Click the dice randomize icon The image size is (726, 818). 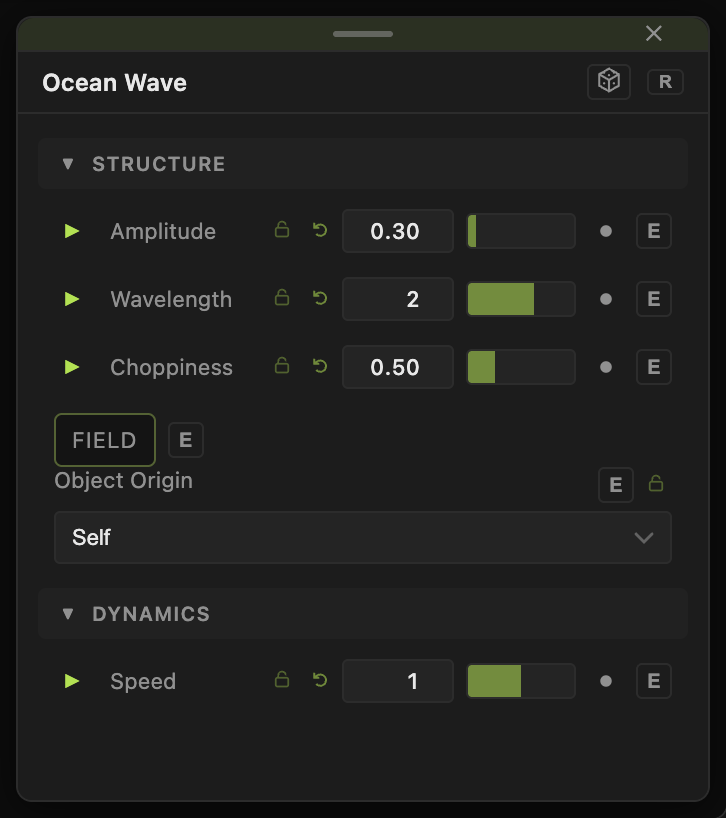[609, 82]
